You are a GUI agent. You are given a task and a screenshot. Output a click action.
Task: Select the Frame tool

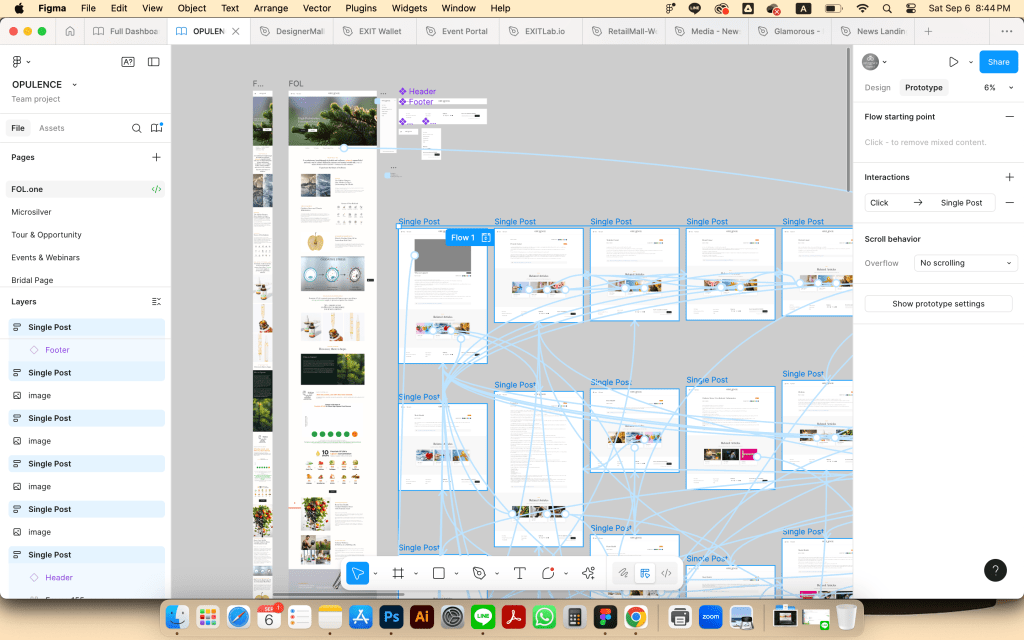click(398, 573)
